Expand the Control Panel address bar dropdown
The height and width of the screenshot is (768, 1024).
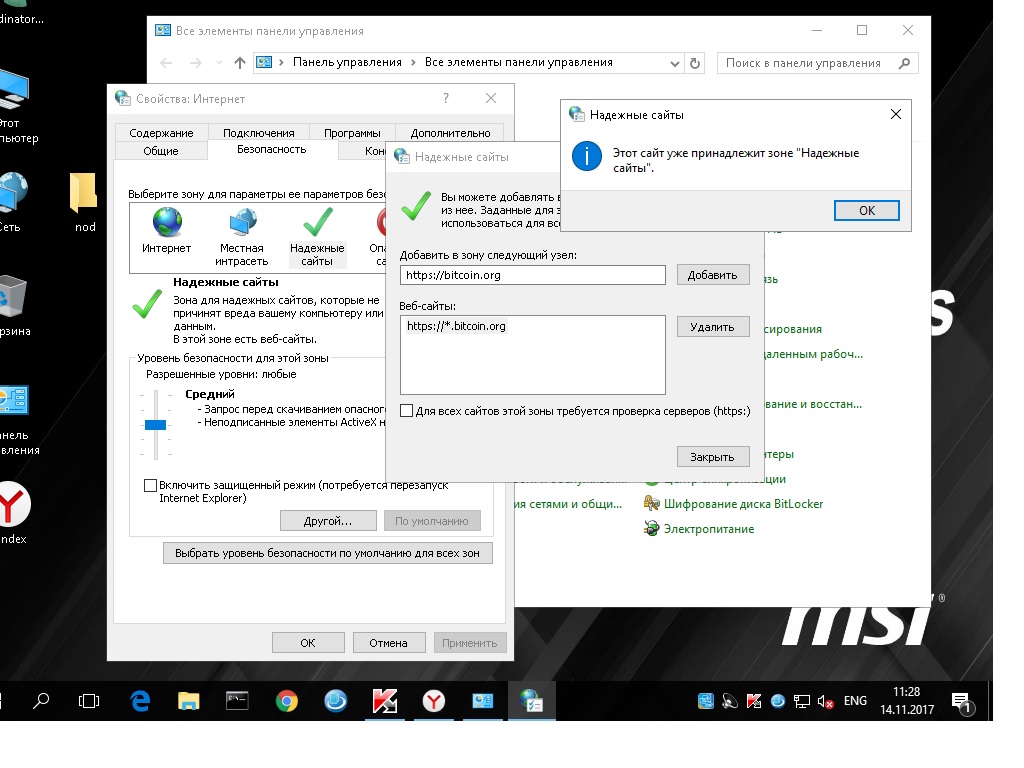click(x=675, y=63)
